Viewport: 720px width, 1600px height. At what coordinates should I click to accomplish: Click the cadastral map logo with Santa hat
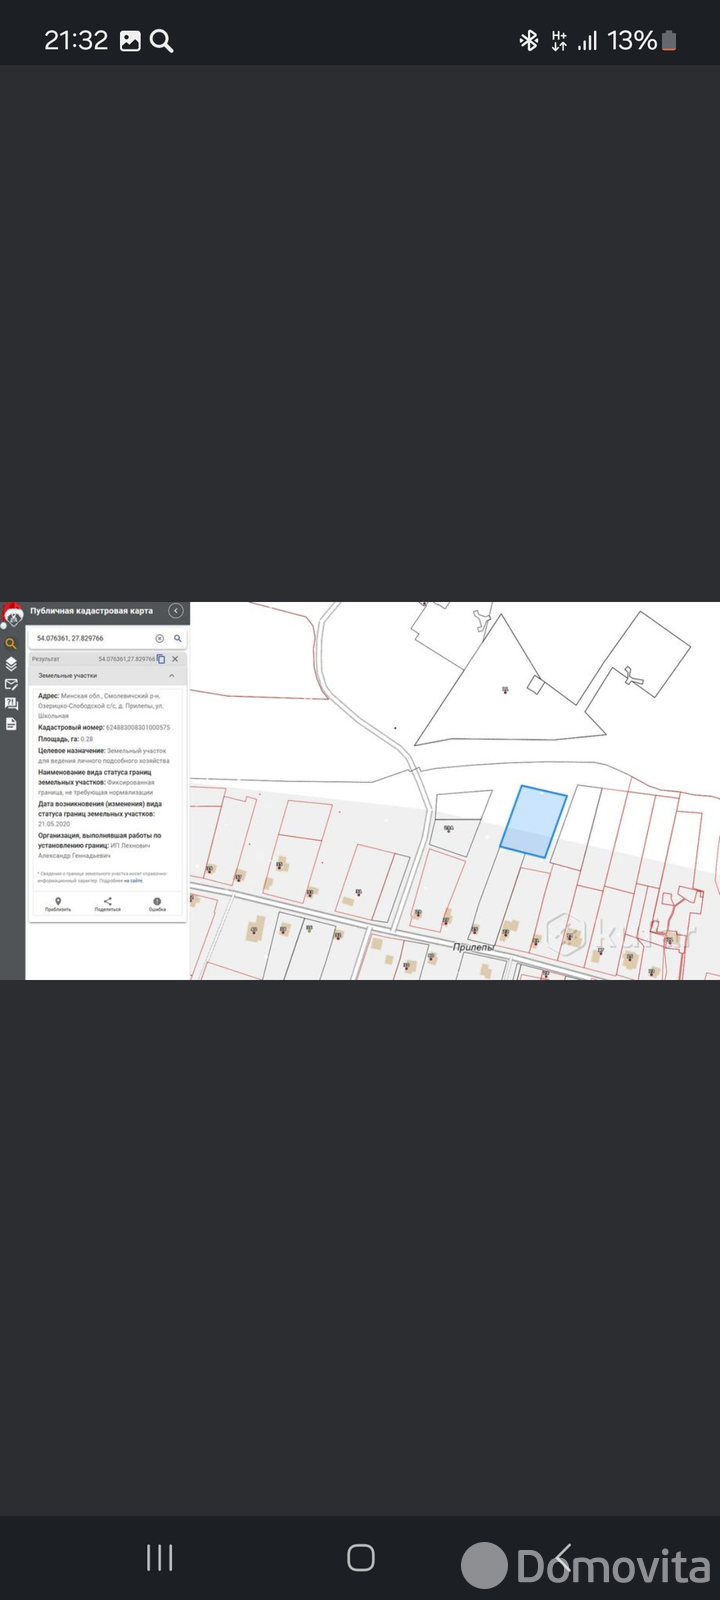pos(12,614)
